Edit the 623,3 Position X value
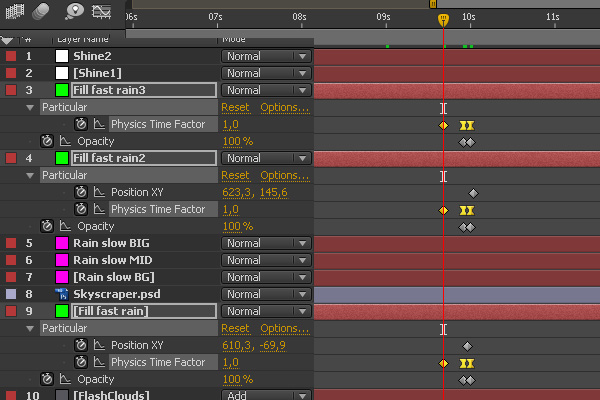The height and width of the screenshot is (400, 600). [x=237, y=193]
